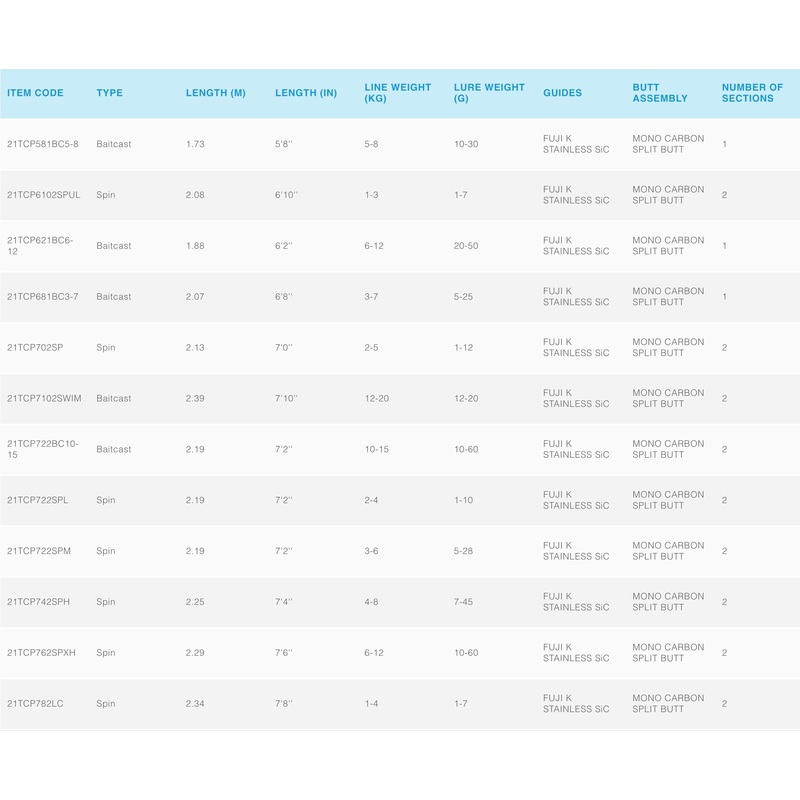Click item code 21TCP782LC
The height and width of the screenshot is (800, 800).
[35, 704]
